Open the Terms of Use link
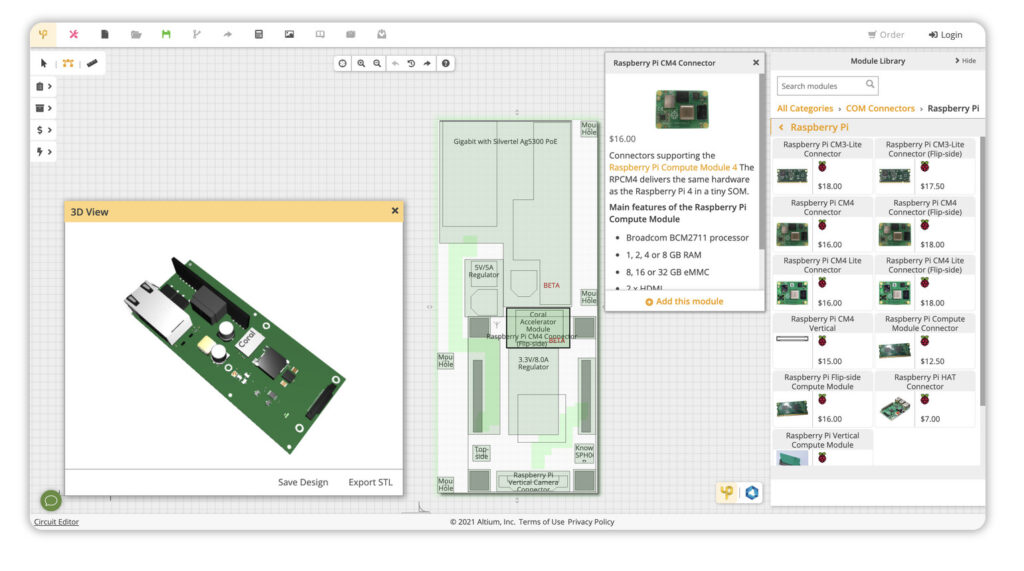 tap(541, 522)
